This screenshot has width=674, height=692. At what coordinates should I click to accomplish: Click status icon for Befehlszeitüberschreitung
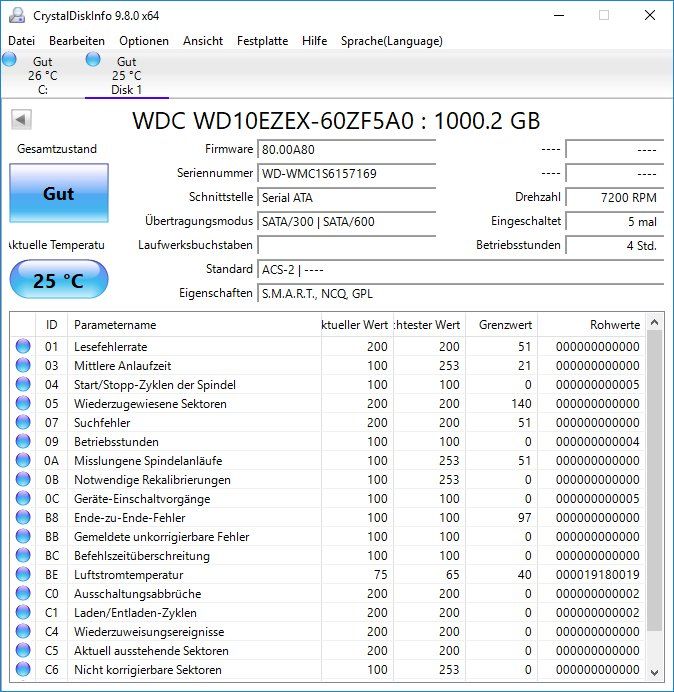click(x=23, y=555)
